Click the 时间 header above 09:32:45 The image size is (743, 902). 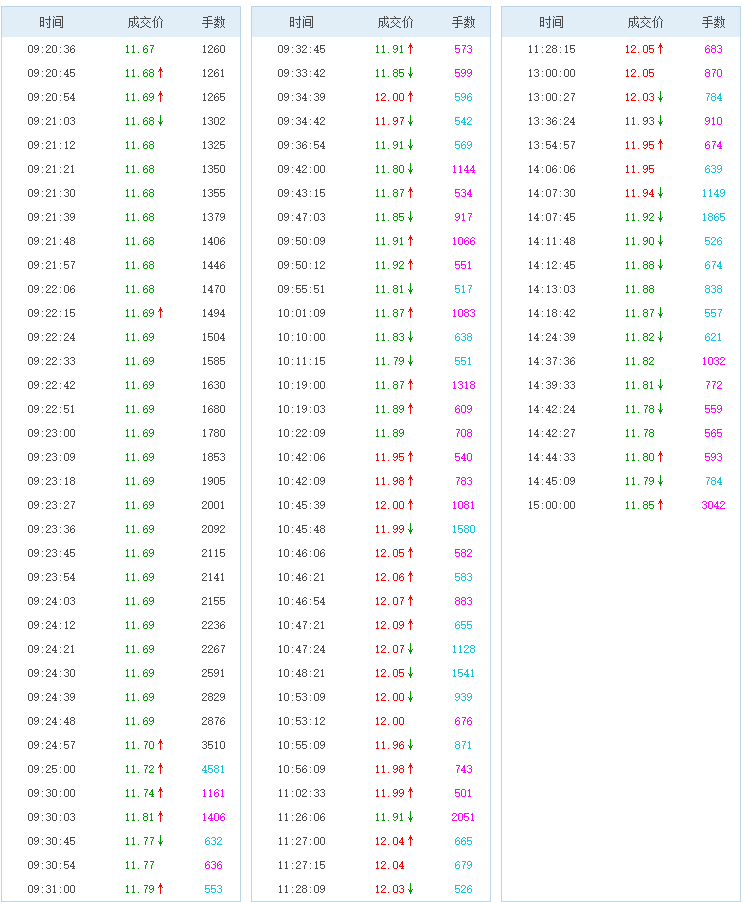click(301, 22)
